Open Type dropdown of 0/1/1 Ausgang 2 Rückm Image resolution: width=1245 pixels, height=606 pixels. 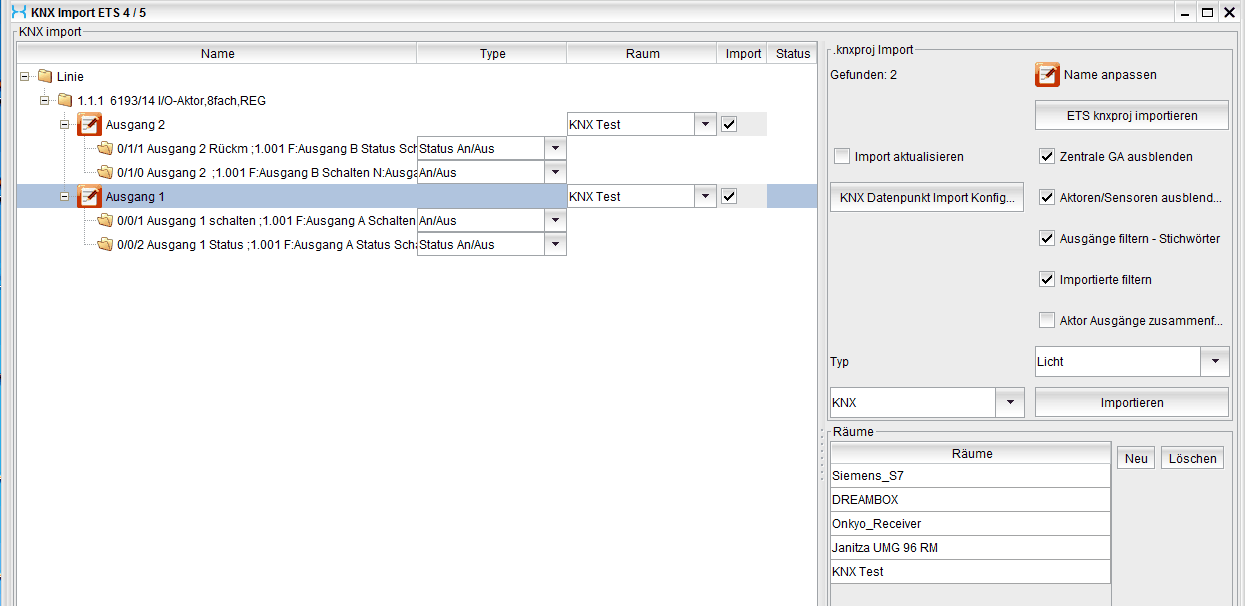tap(555, 148)
